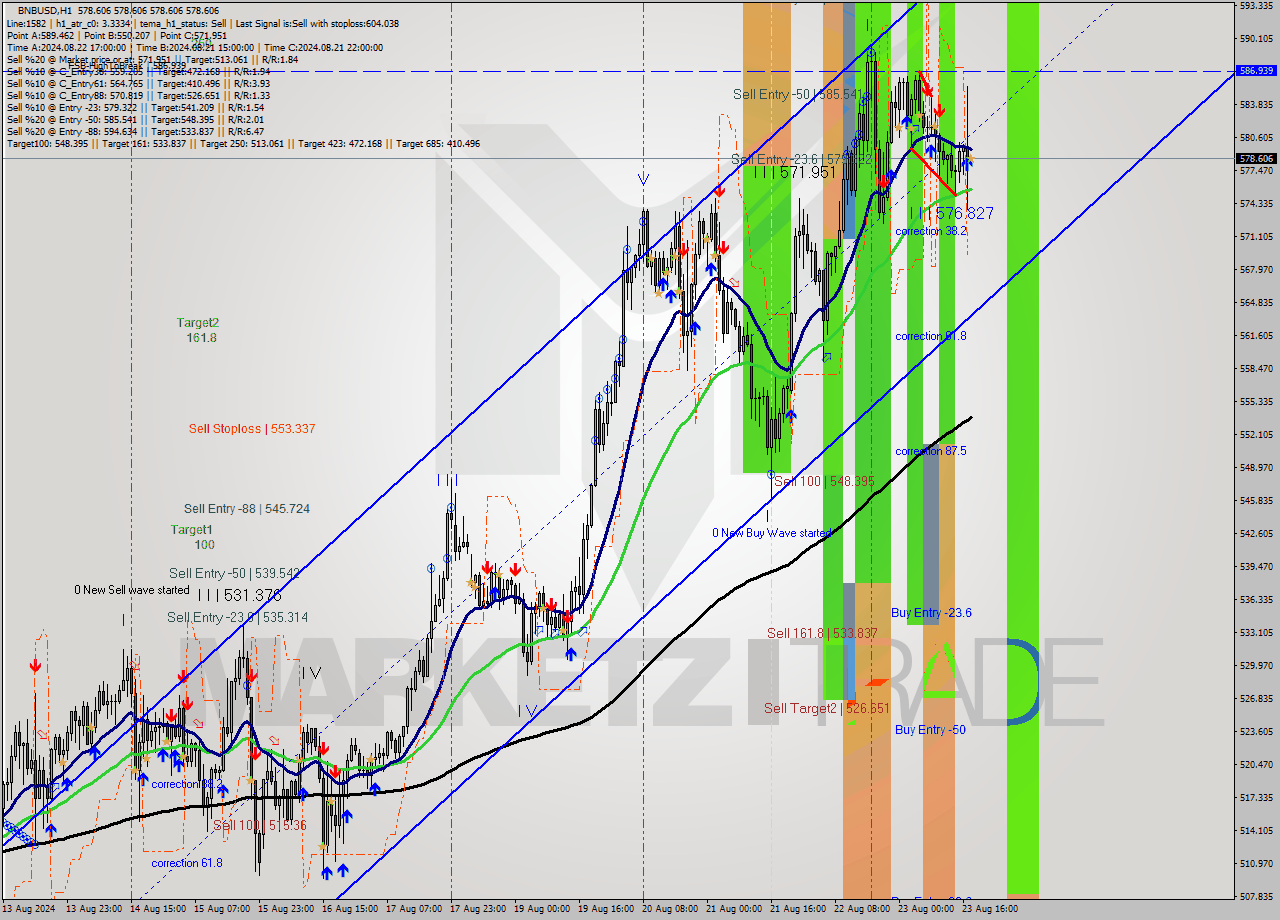The image size is (1280, 920).
Task: Click the '21 Aug 16:00' time axis label
Action: [x=798, y=909]
